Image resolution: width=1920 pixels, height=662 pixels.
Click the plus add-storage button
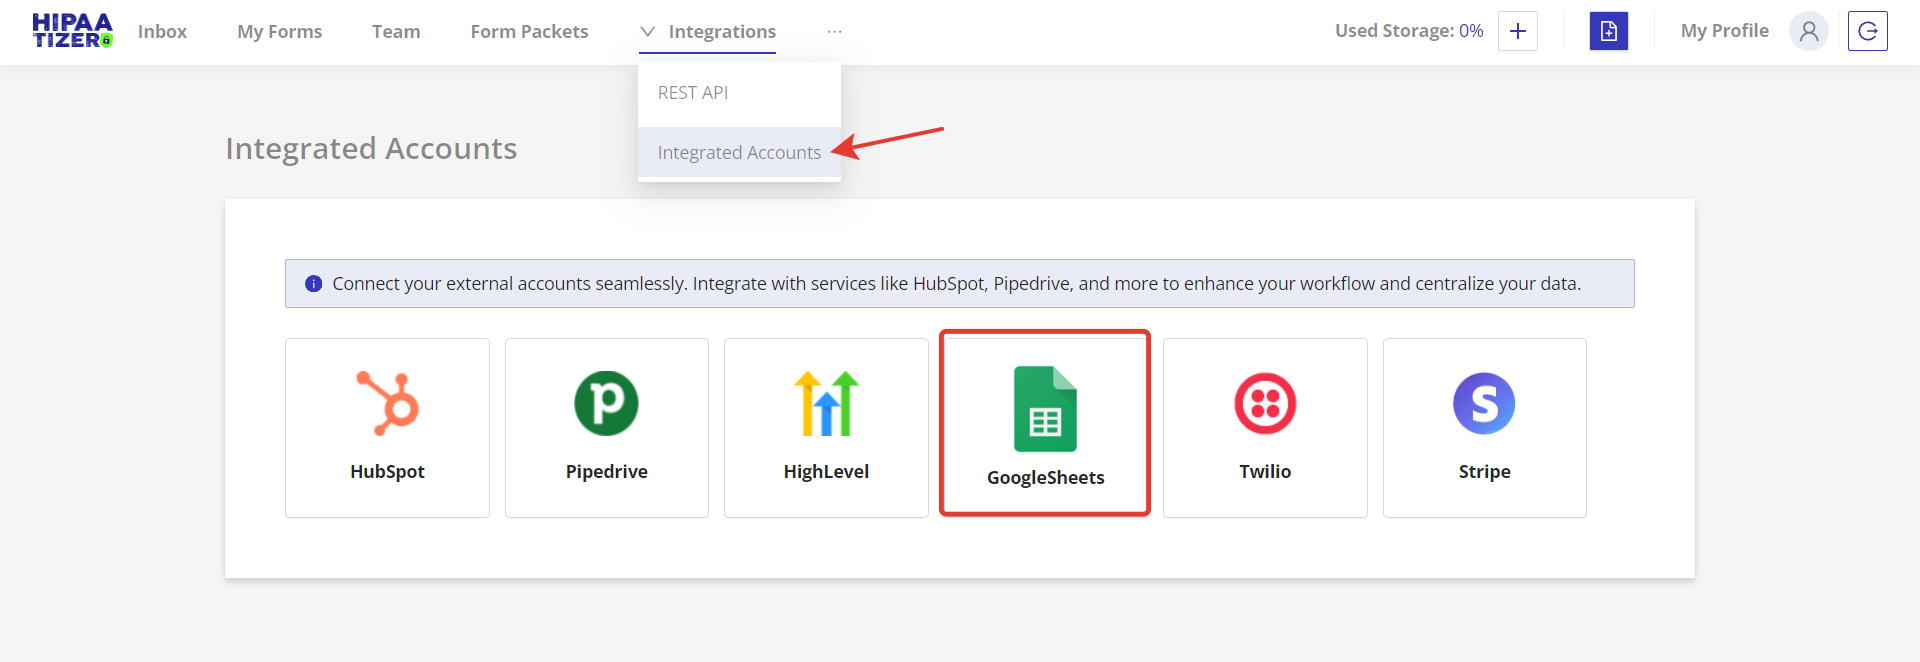tap(1517, 31)
